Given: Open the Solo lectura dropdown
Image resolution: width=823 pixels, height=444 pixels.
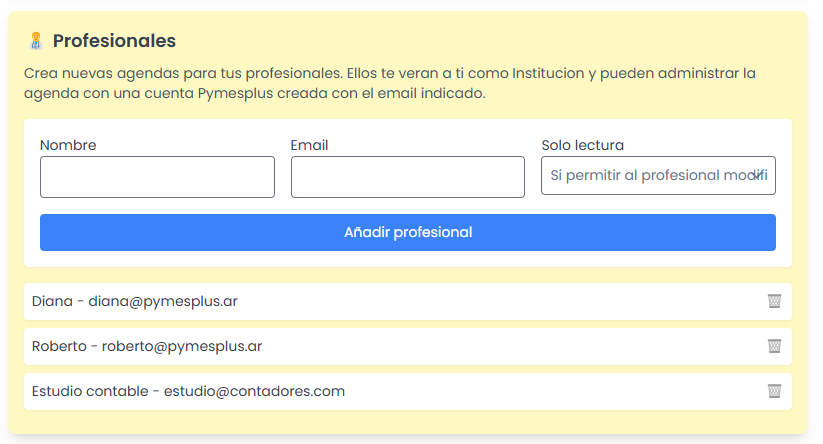Looking at the screenshot, I should [x=650, y=176].
